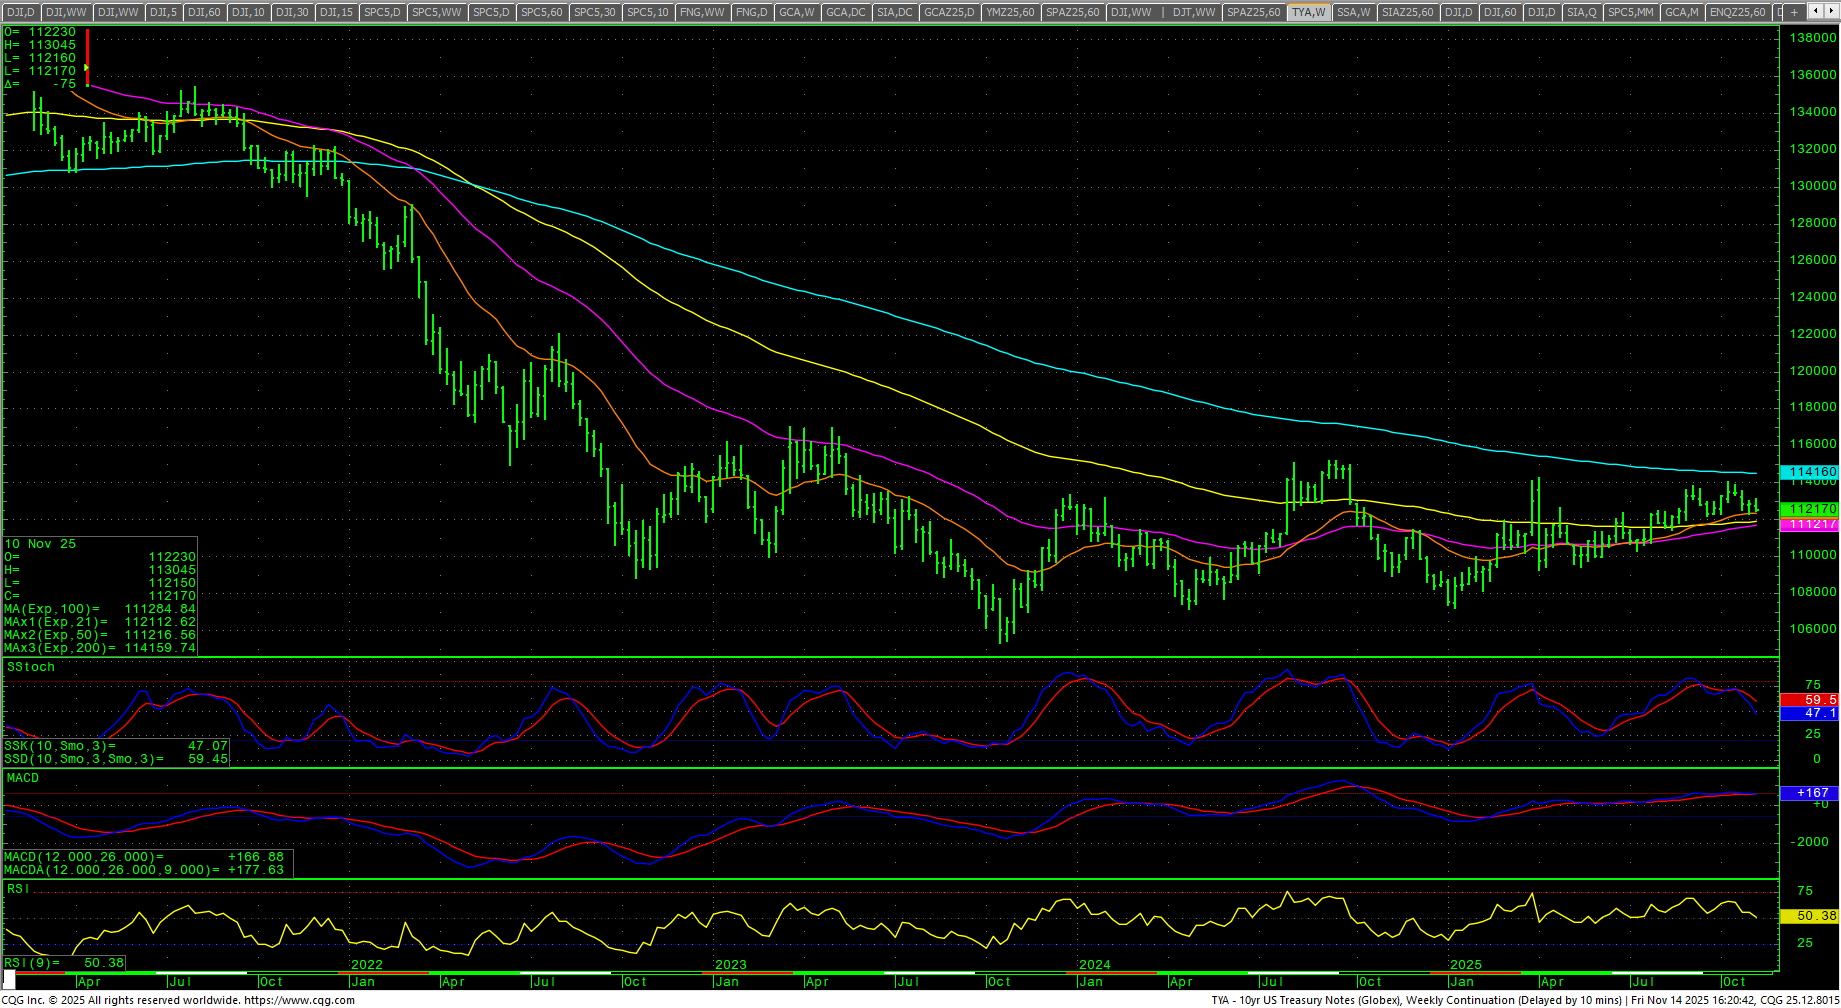Click the SStoch study label

click(31, 667)
